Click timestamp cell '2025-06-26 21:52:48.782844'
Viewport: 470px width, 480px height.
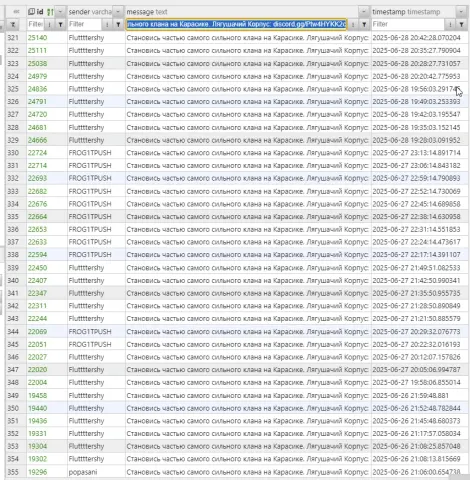pos(420,408)
